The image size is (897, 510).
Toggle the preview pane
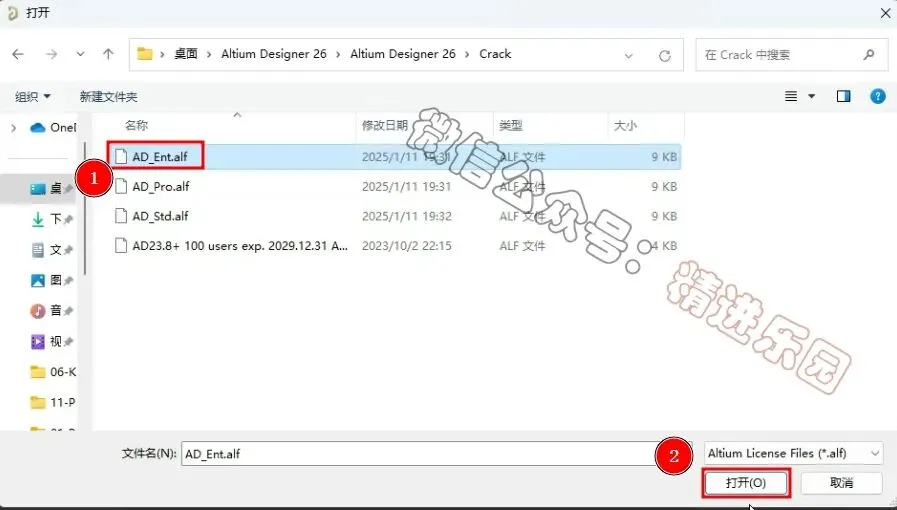[x=844, y=96]
